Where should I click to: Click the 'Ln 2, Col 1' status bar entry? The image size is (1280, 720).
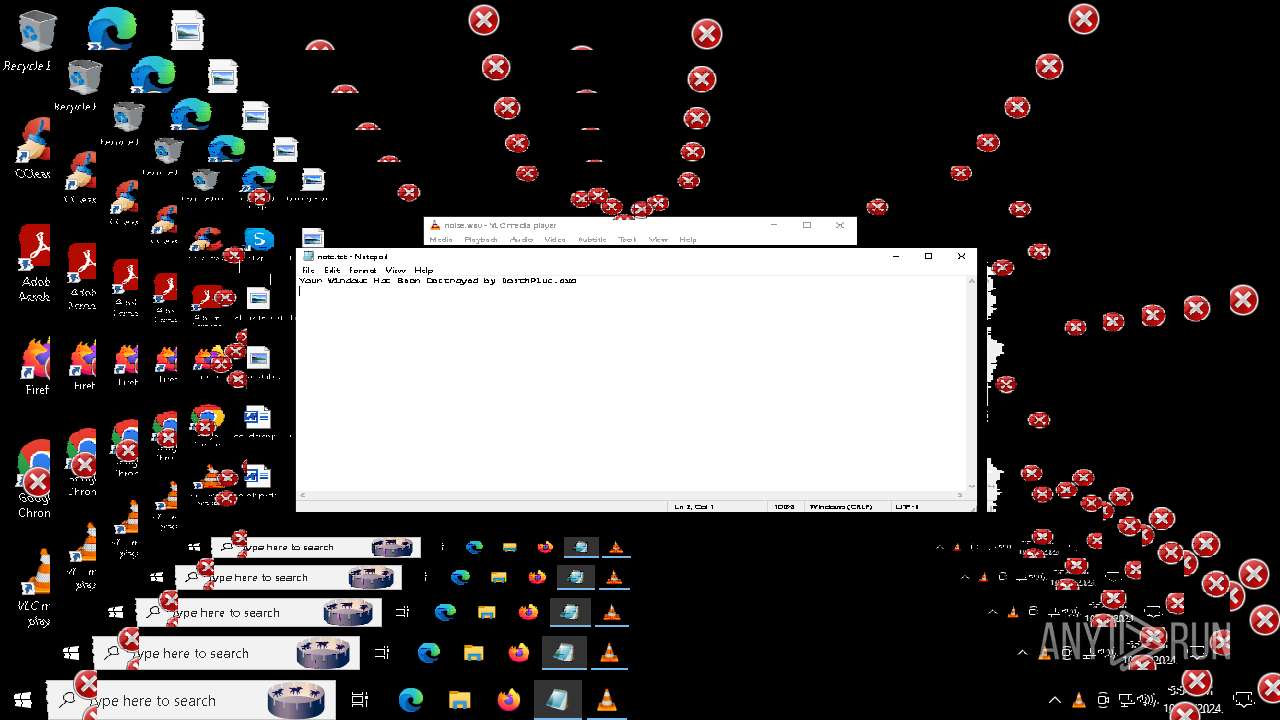(694, 507)
